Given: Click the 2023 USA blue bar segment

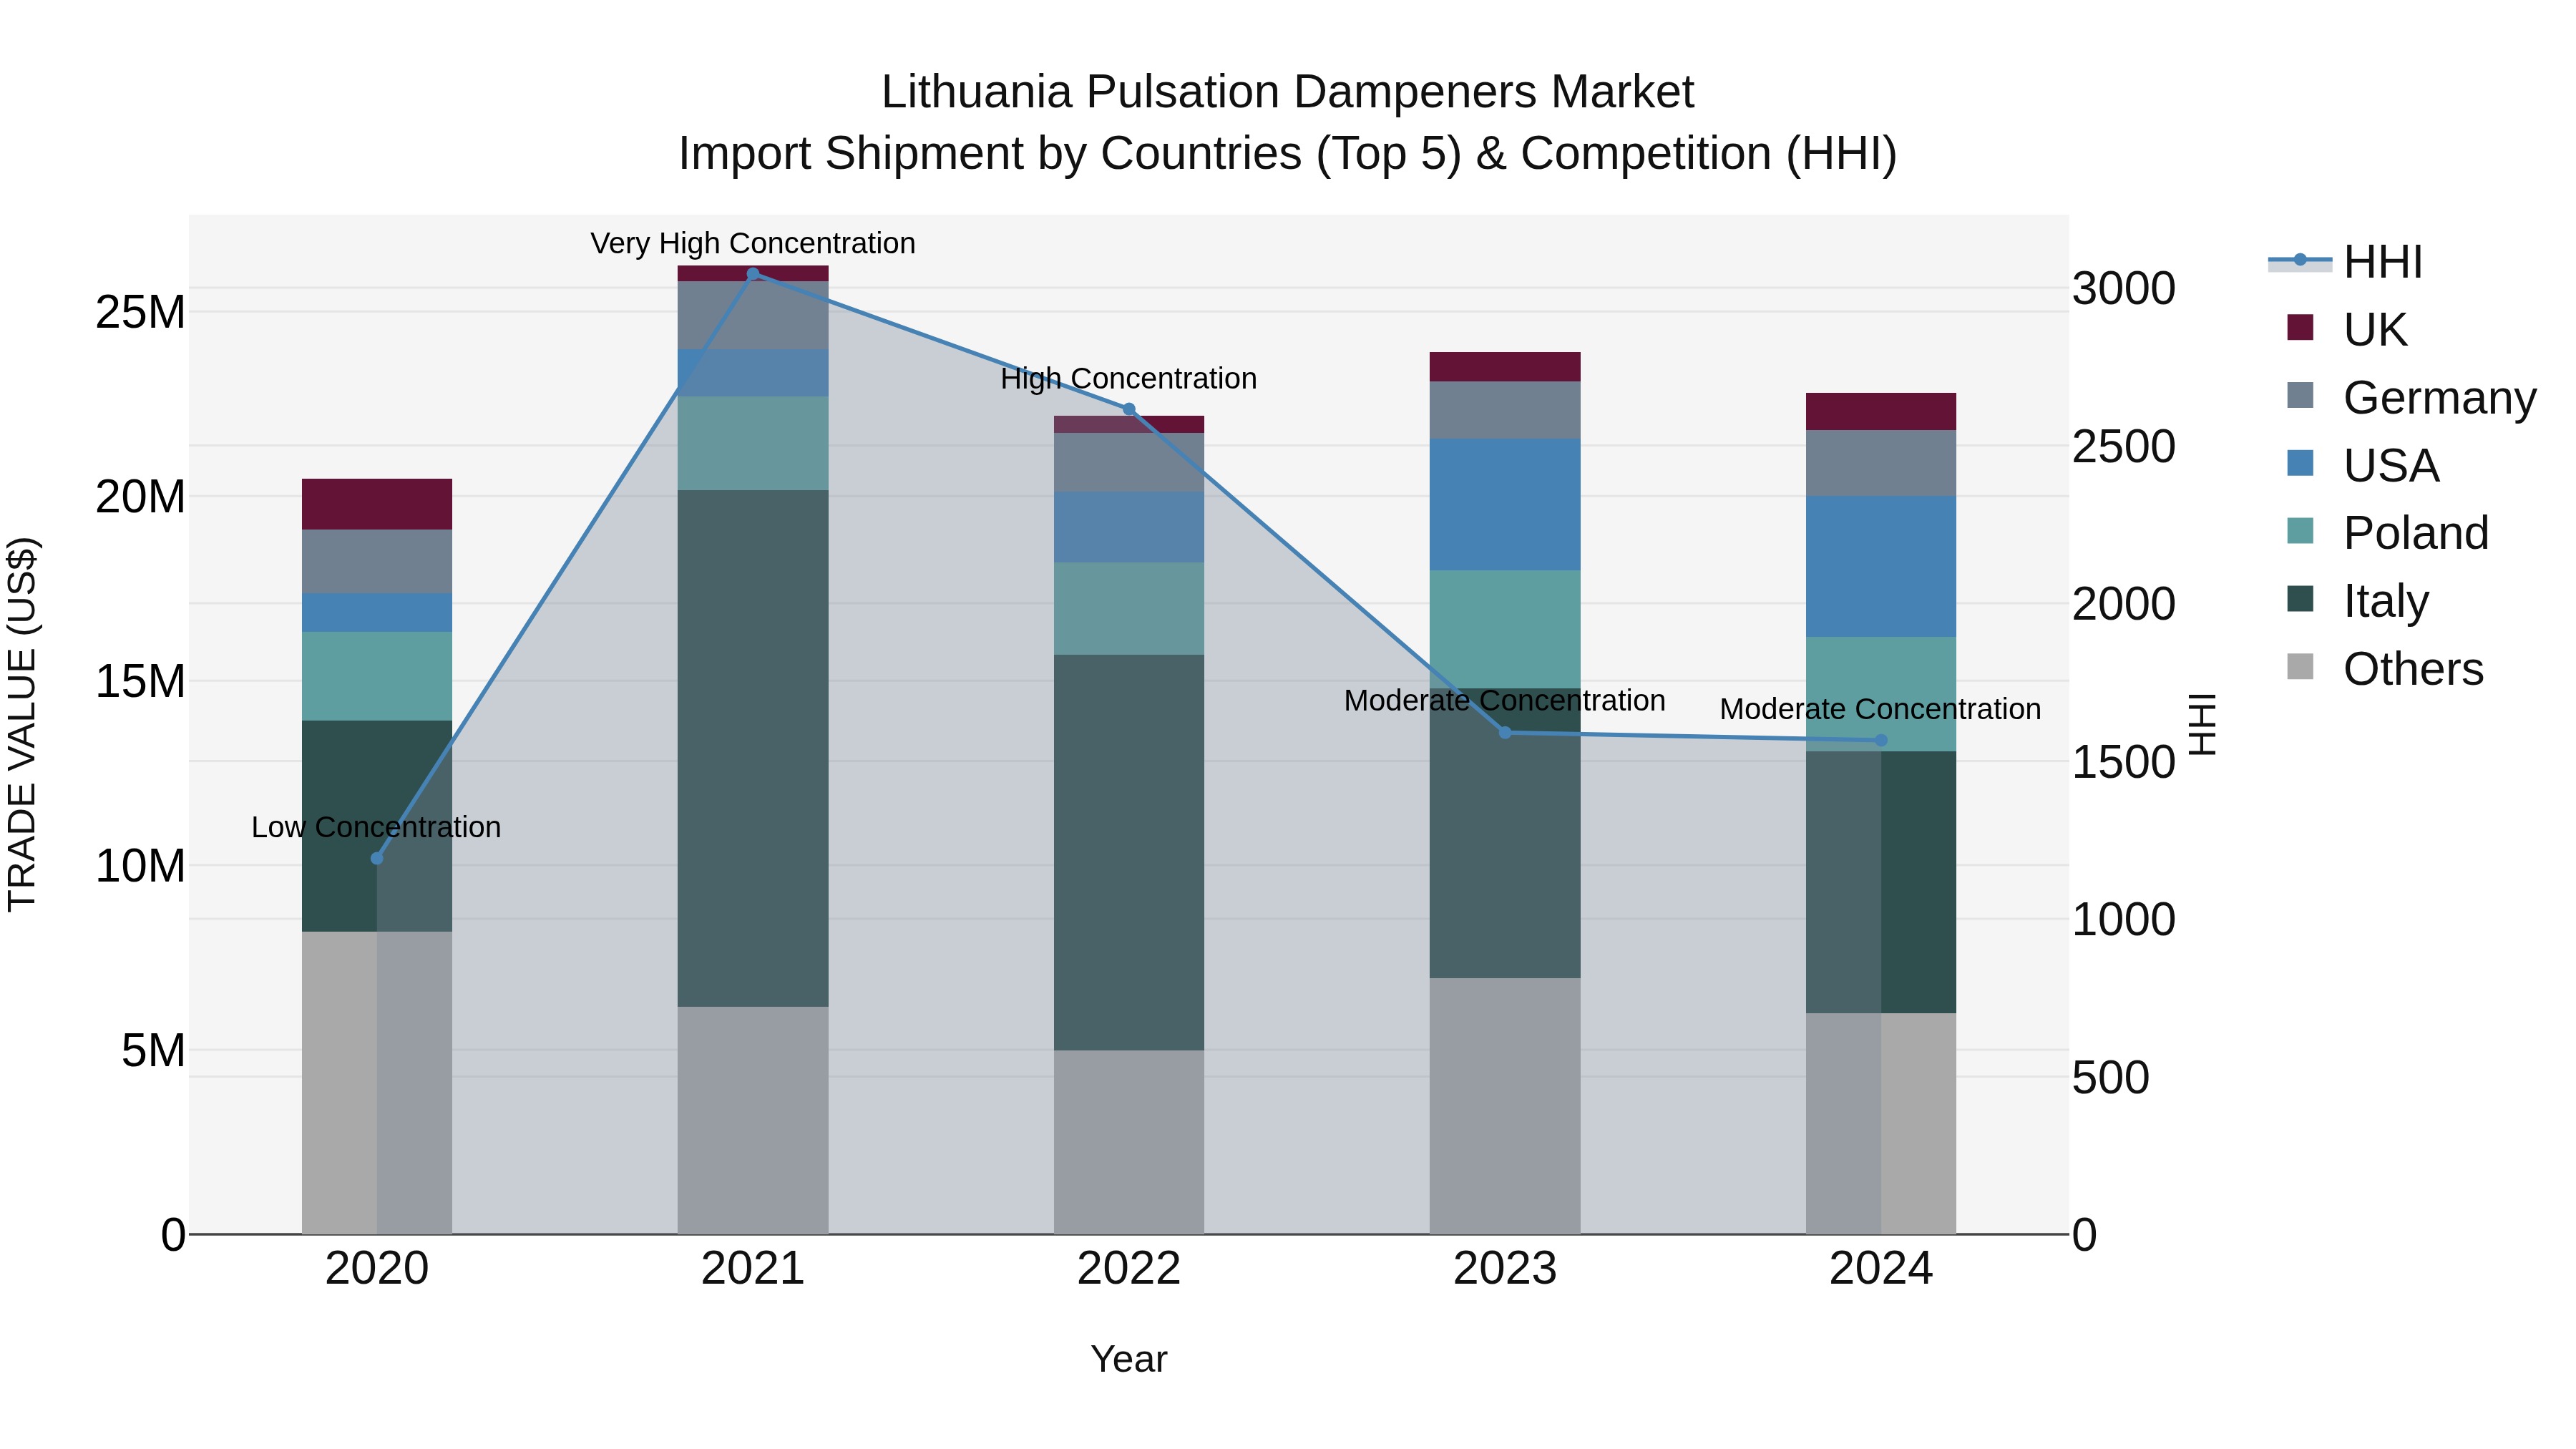Looking at the screenshot, I should click(x=1505, y=504).
